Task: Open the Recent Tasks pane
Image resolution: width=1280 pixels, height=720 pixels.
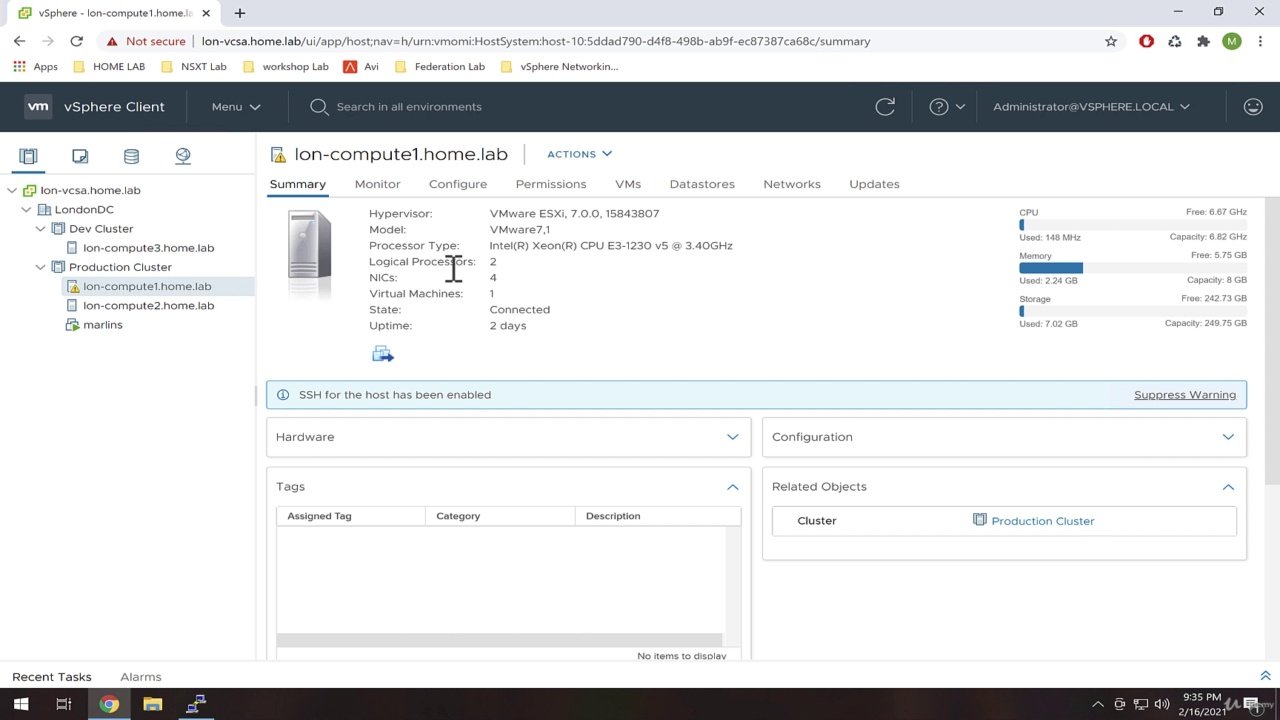Action: 52,677
